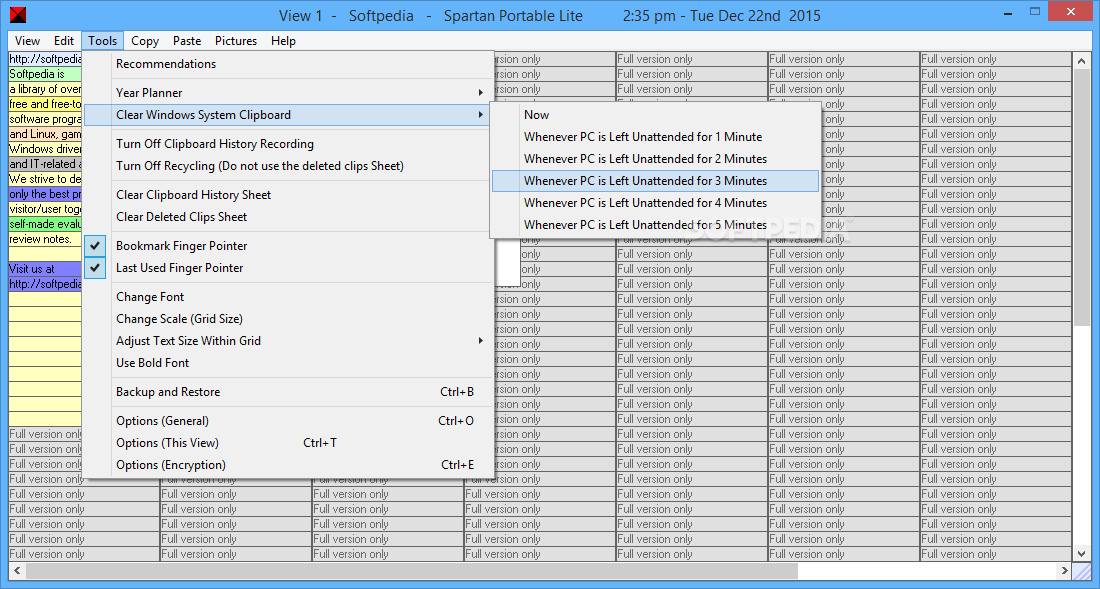Screen dimensions: 1100x589
Task: Open the Help menu
Action: pos(283,41)
